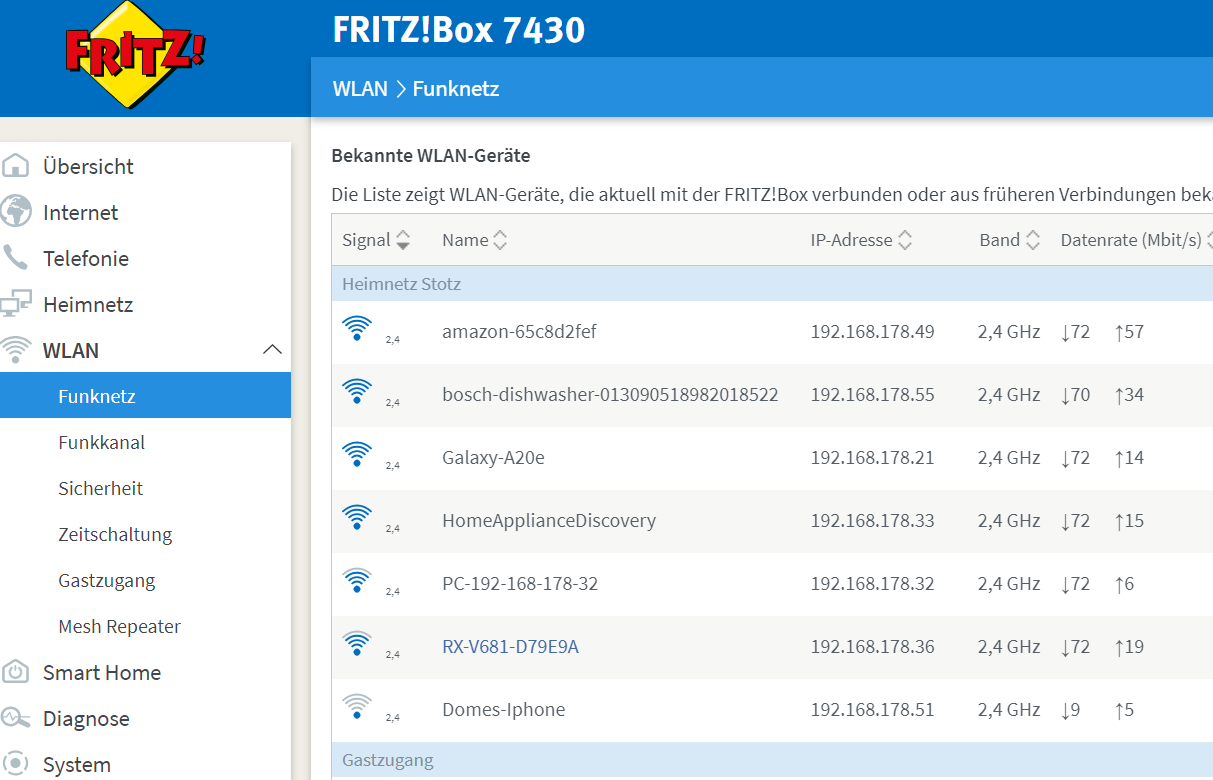Screen dimensions: 1213x780
Task: Open the Sicherheit settings page
Action: pos(100,488)
